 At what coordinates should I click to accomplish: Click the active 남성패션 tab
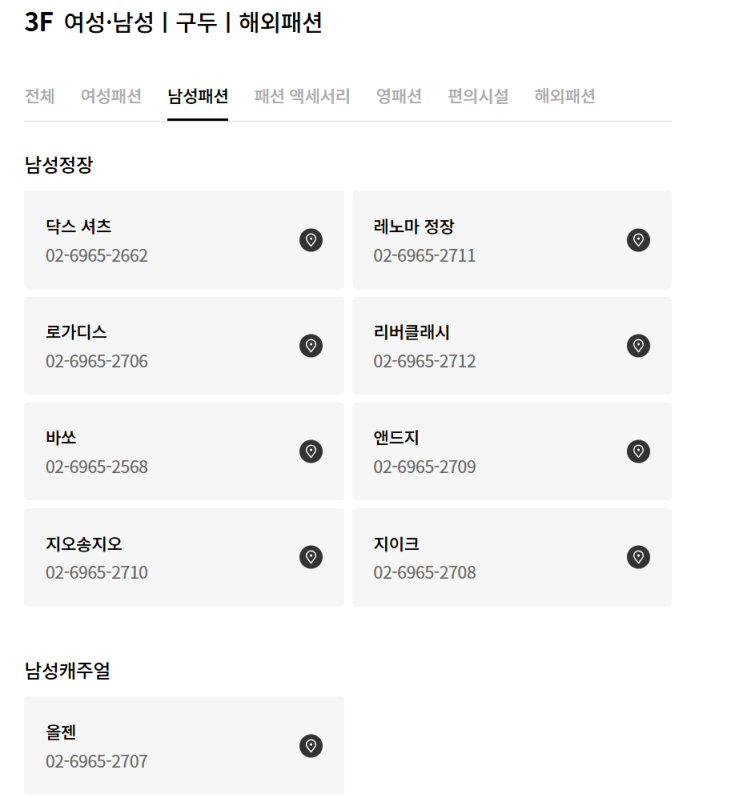(197, 96)
